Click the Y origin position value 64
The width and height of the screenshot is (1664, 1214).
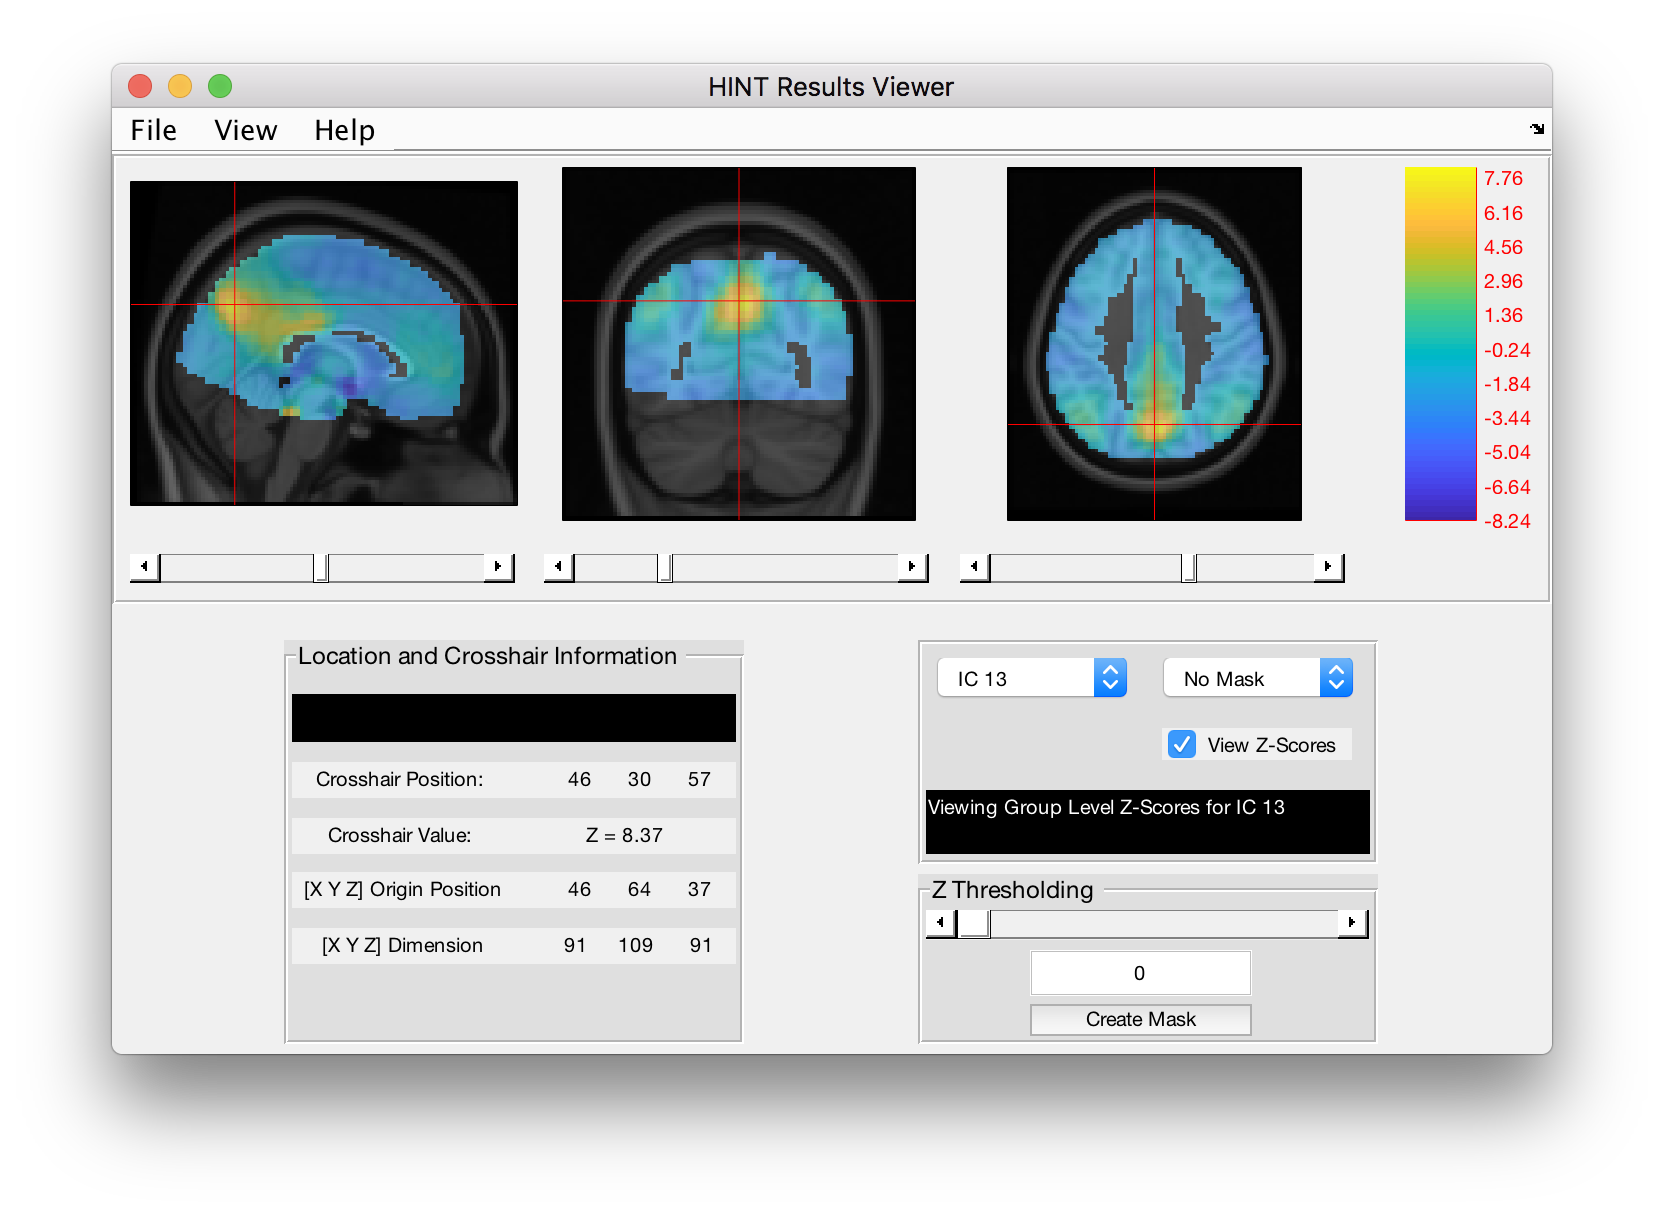coord(639,889)
